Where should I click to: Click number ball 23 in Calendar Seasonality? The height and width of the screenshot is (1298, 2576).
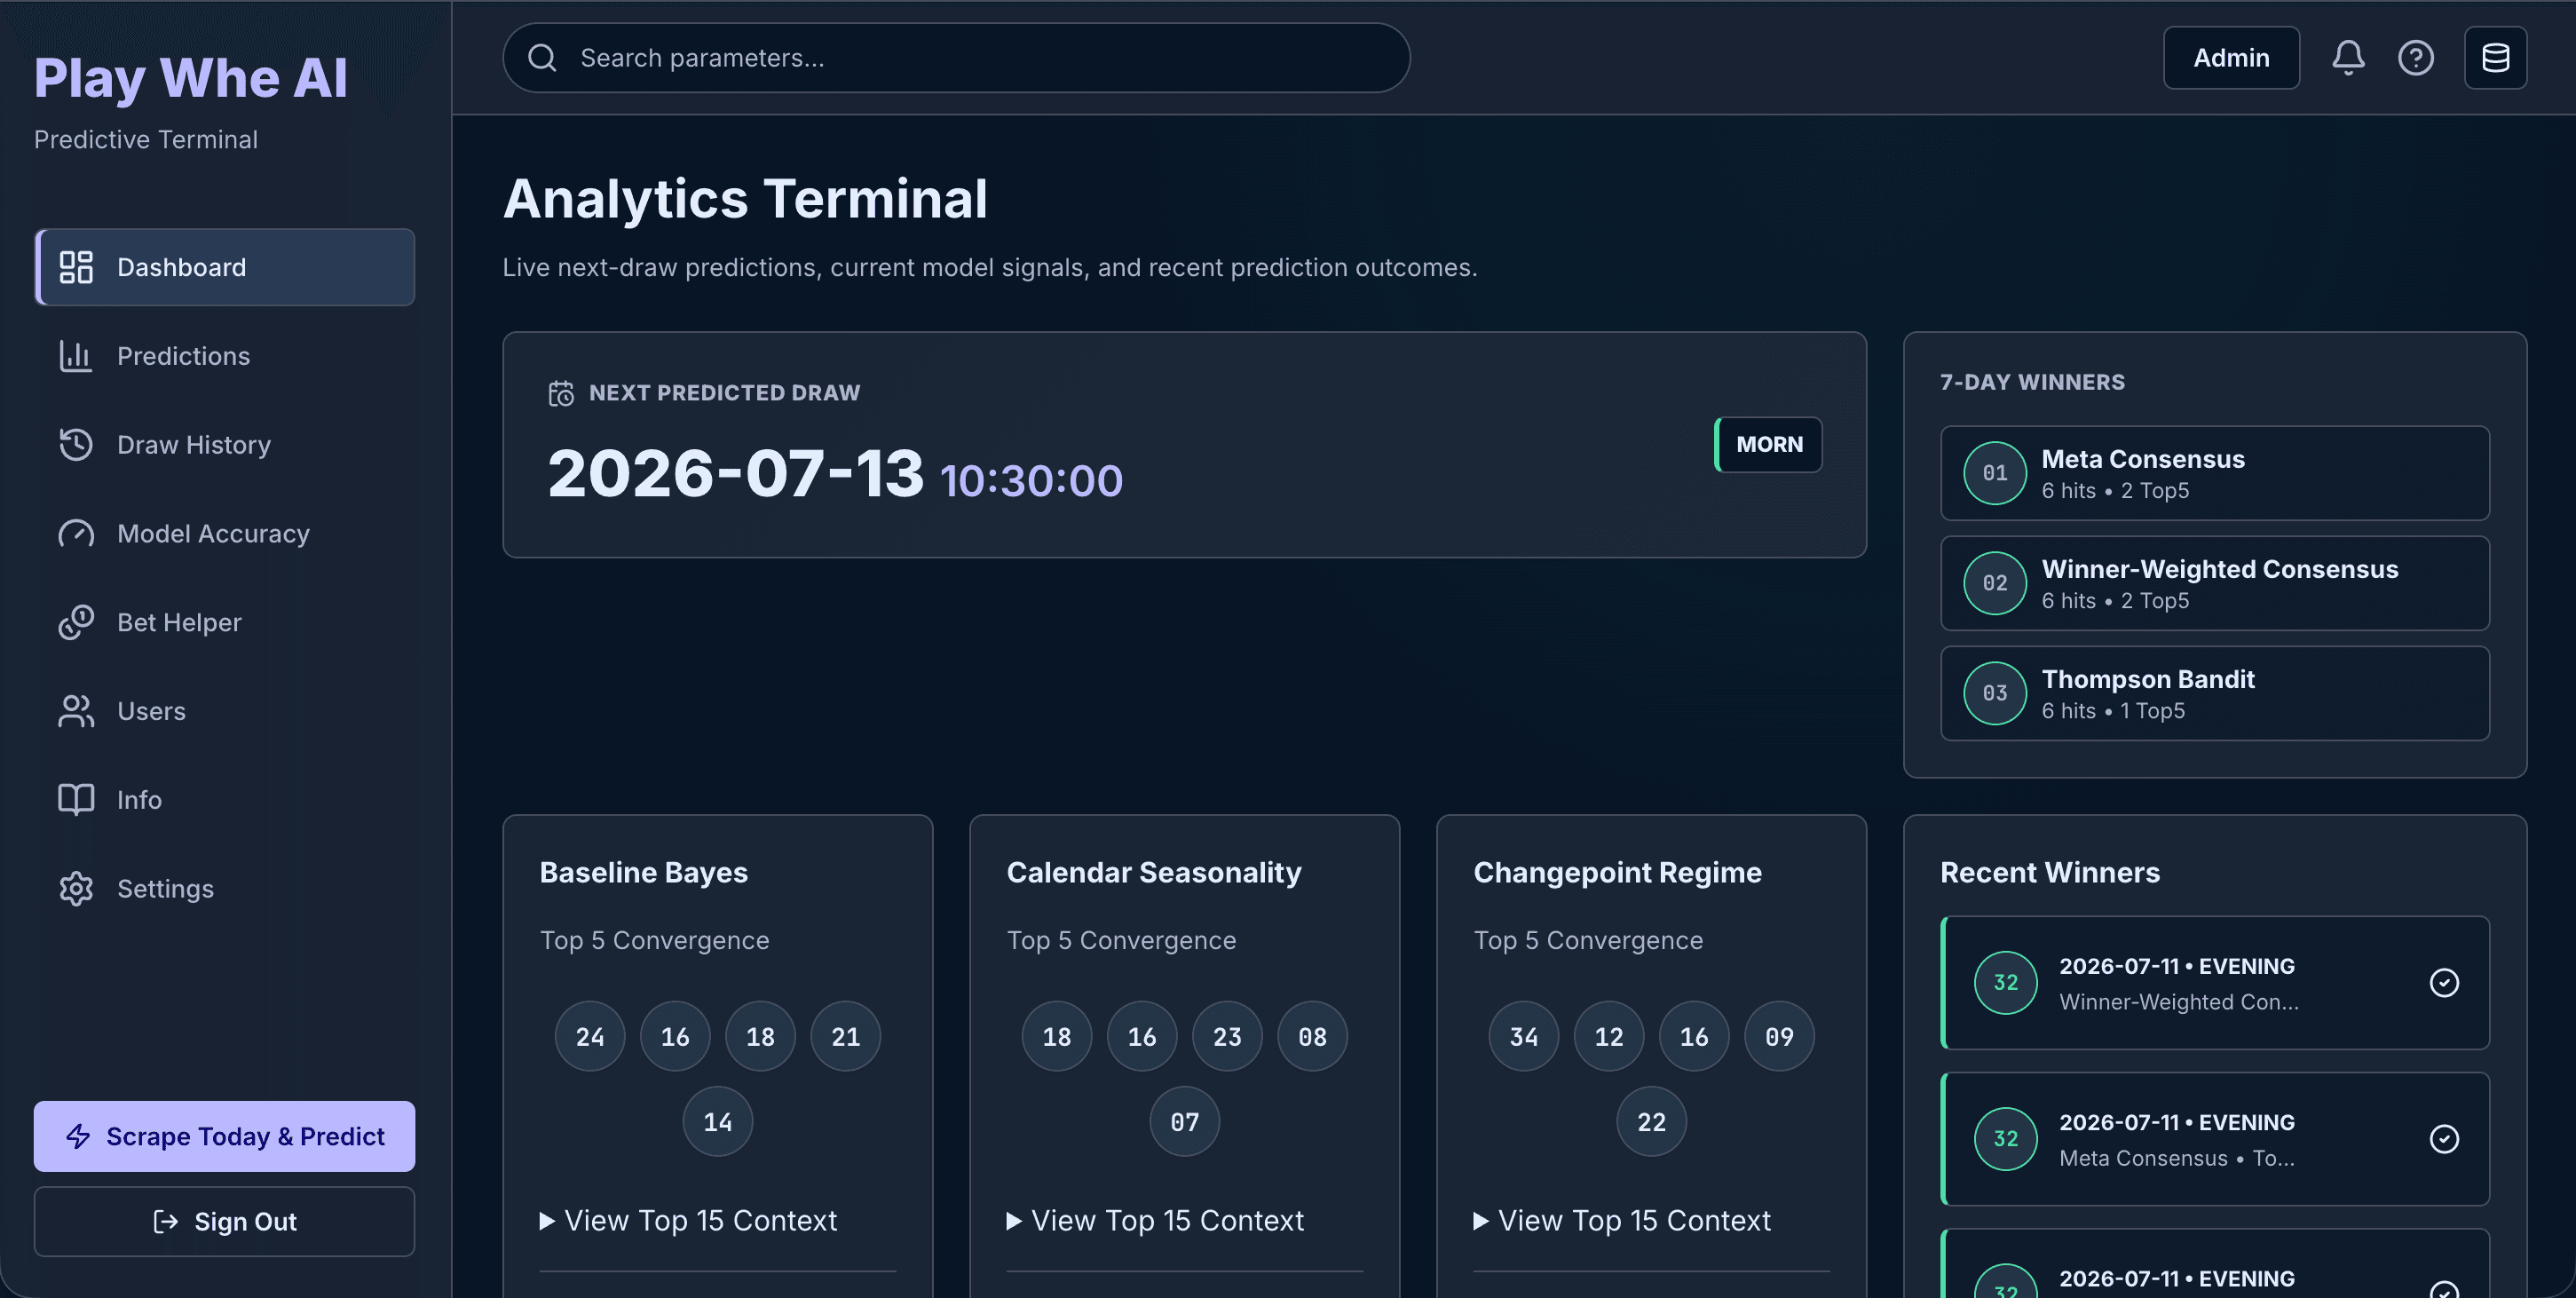pos(1227,1036)
